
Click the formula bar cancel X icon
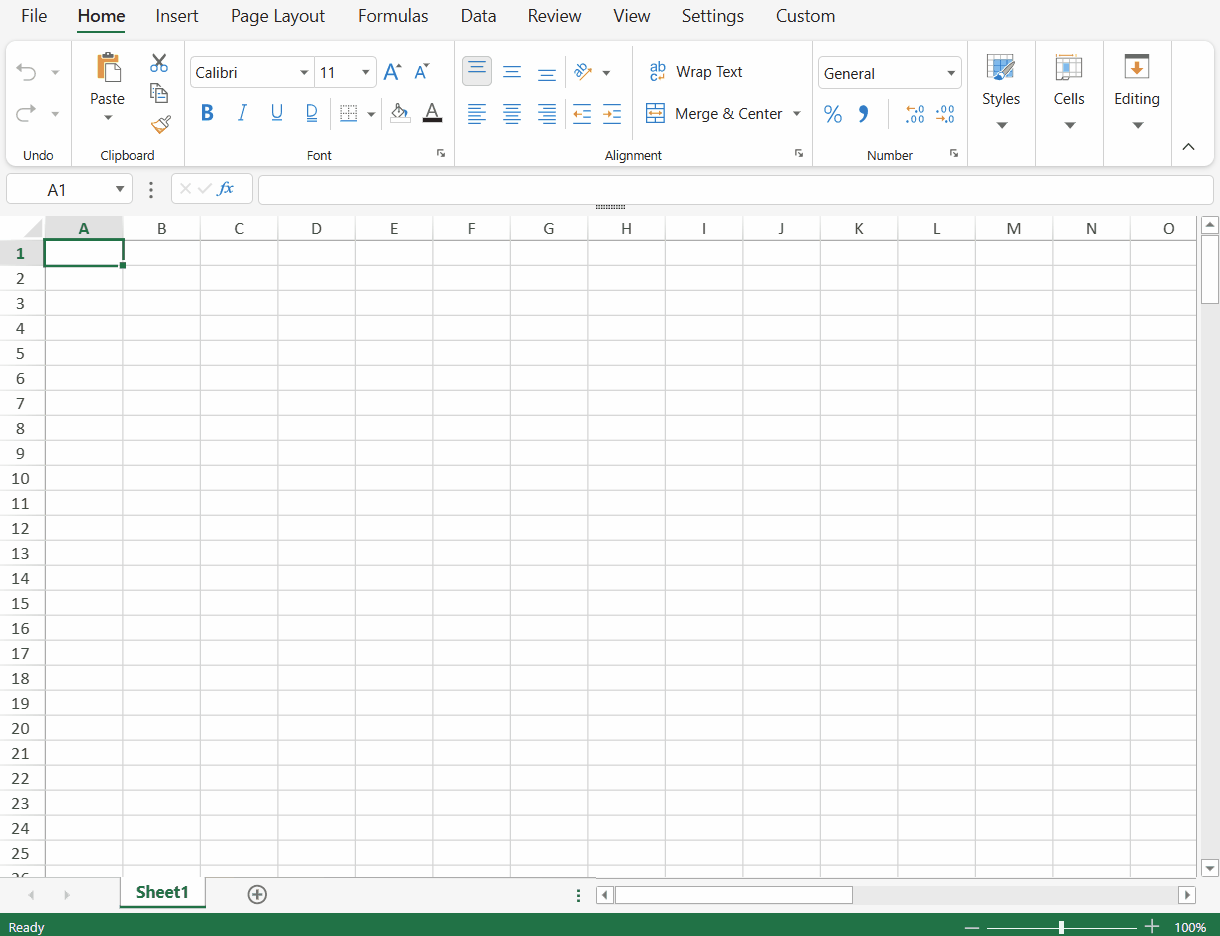pos(185,188)
